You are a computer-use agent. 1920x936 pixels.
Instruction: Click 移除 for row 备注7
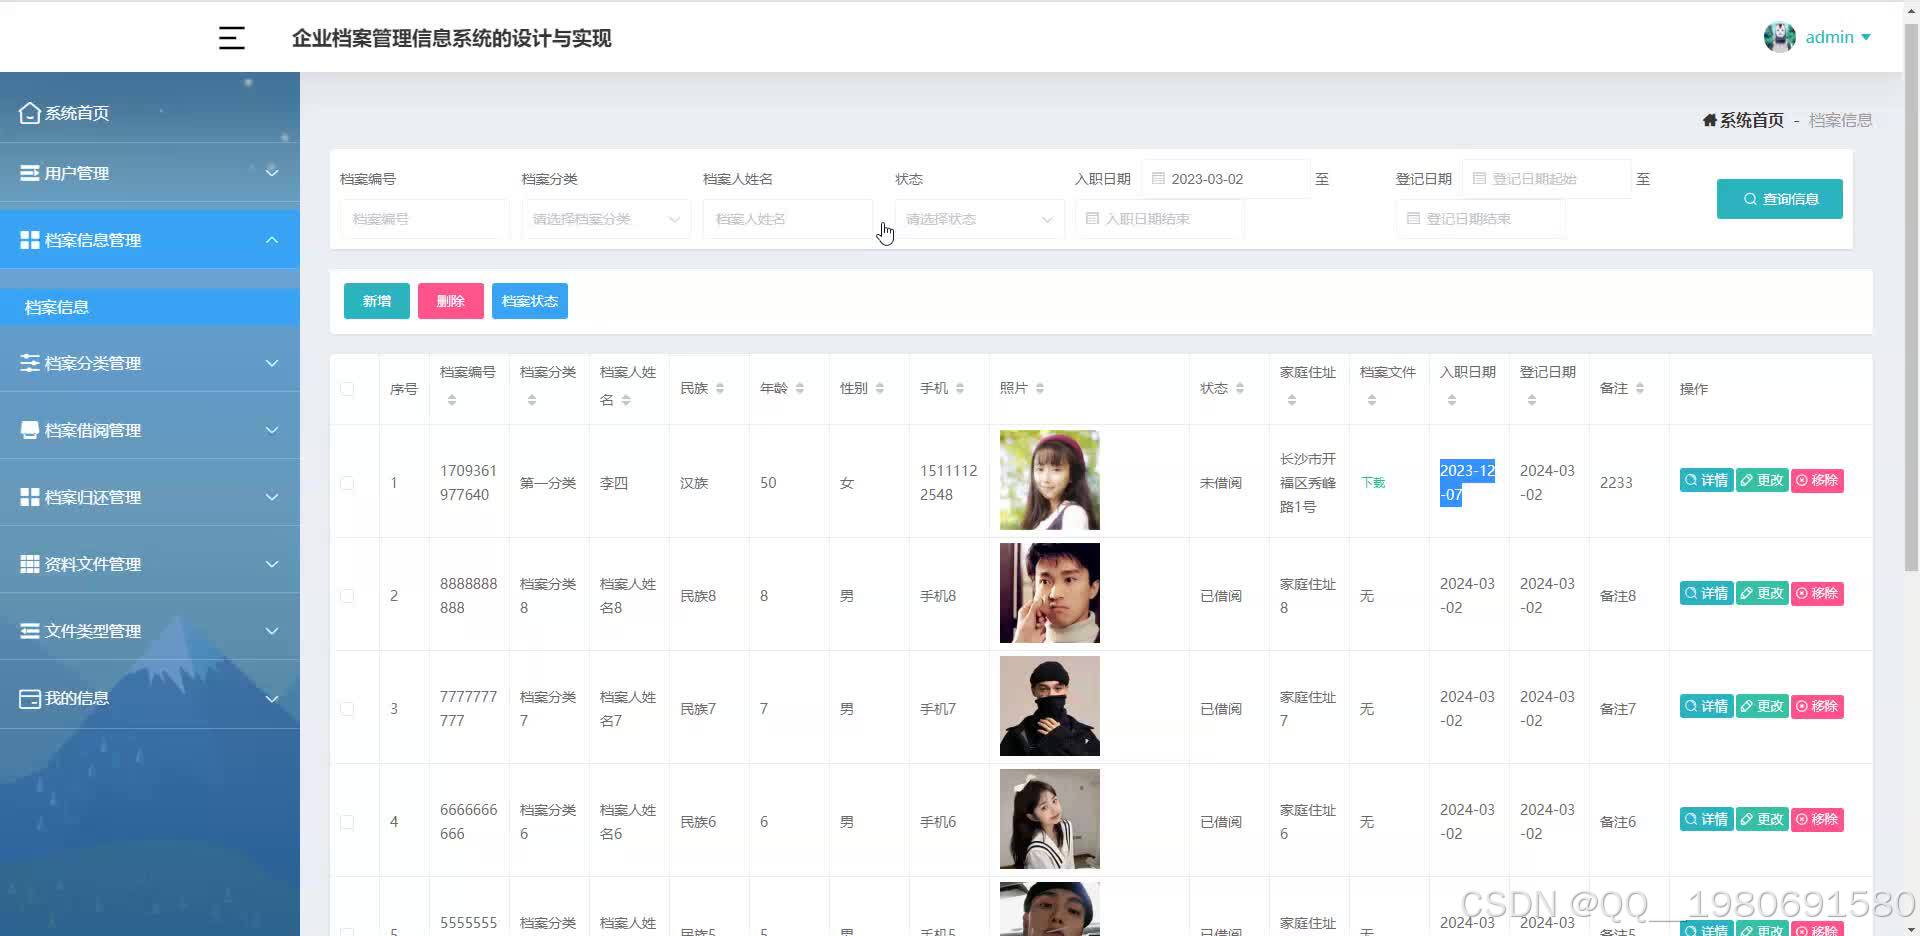click(1817, 707)
